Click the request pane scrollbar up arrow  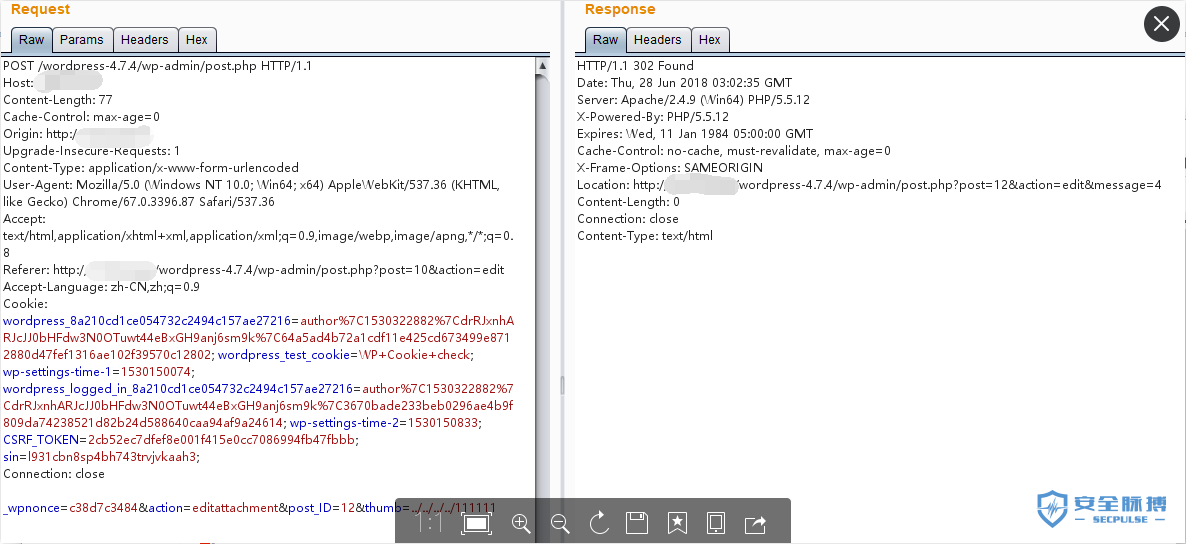point(542,67)
